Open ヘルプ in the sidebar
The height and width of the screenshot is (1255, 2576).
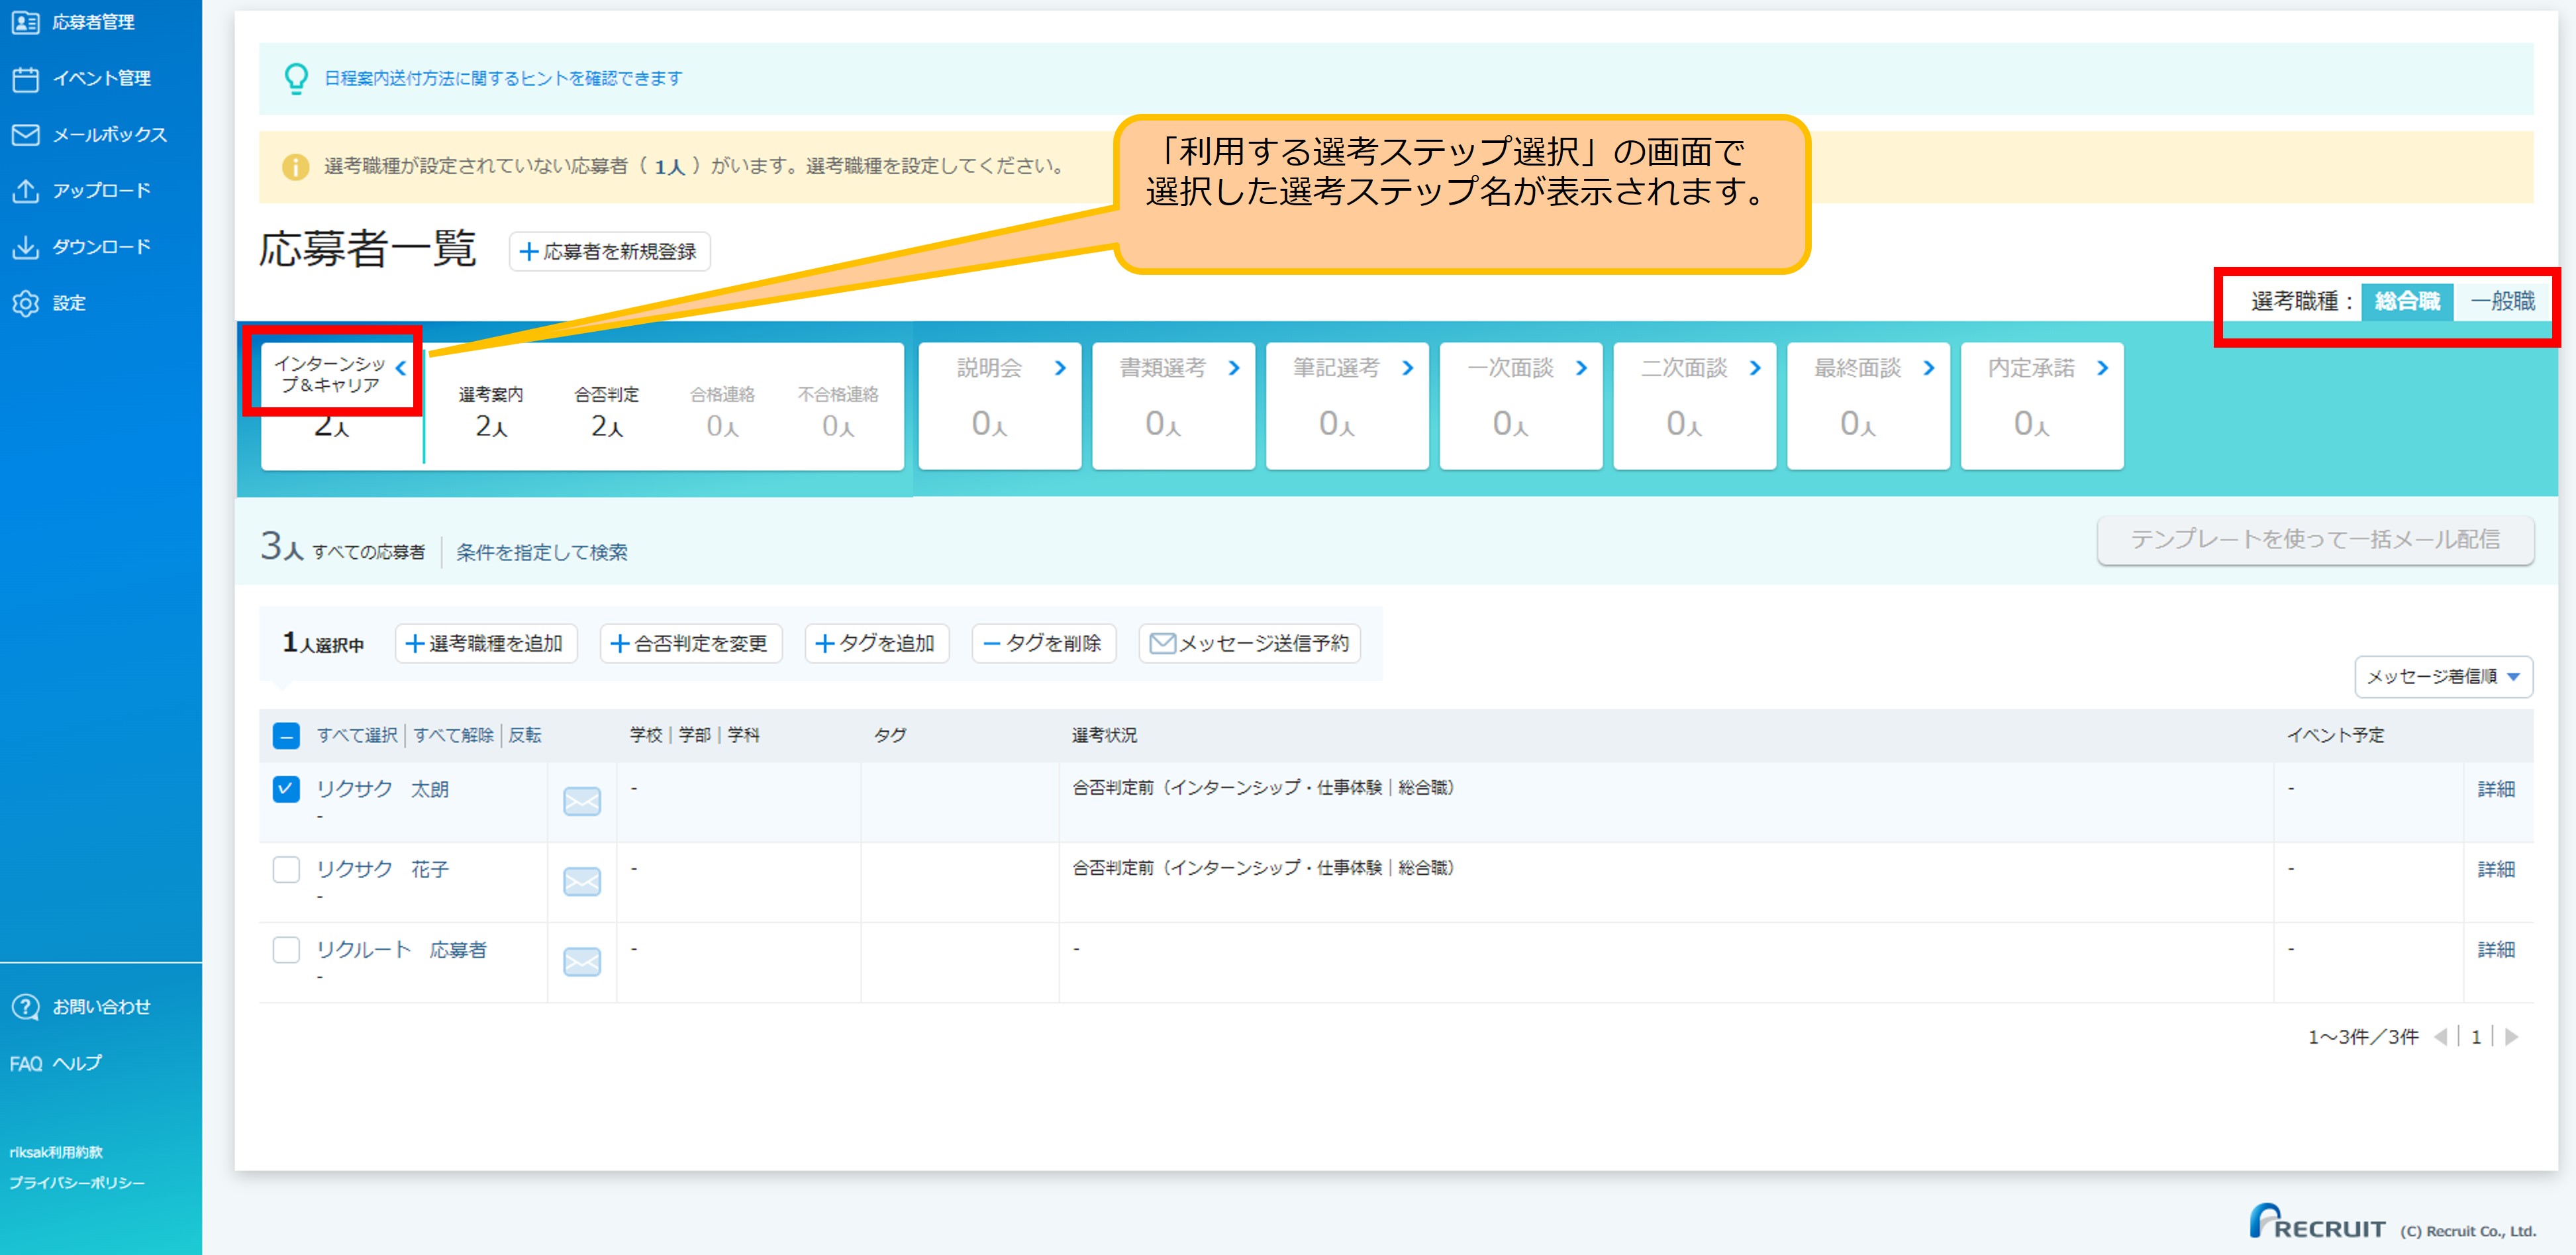(78, 1063)
